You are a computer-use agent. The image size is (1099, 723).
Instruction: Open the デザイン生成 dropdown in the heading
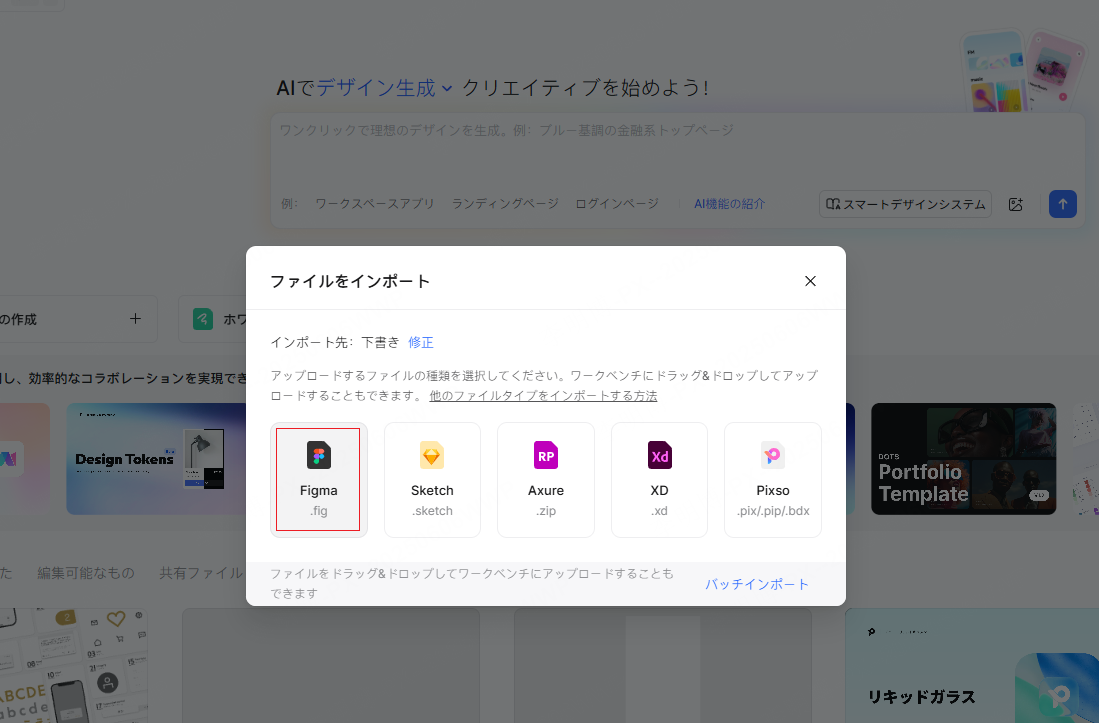(x=384, y=88)
